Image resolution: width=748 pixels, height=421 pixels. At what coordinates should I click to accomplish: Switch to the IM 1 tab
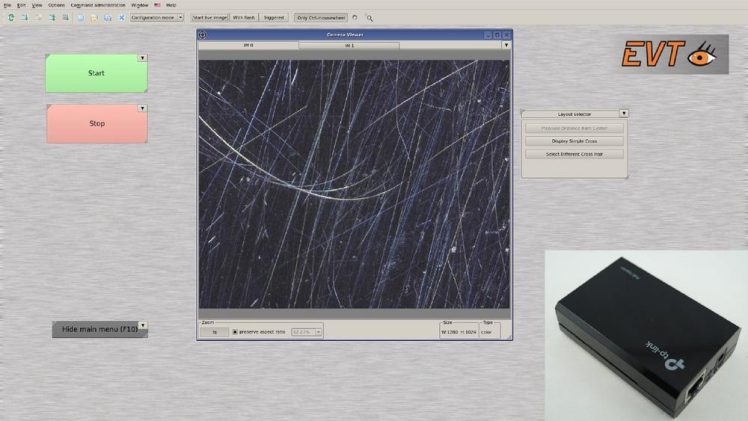coord(349,45)
